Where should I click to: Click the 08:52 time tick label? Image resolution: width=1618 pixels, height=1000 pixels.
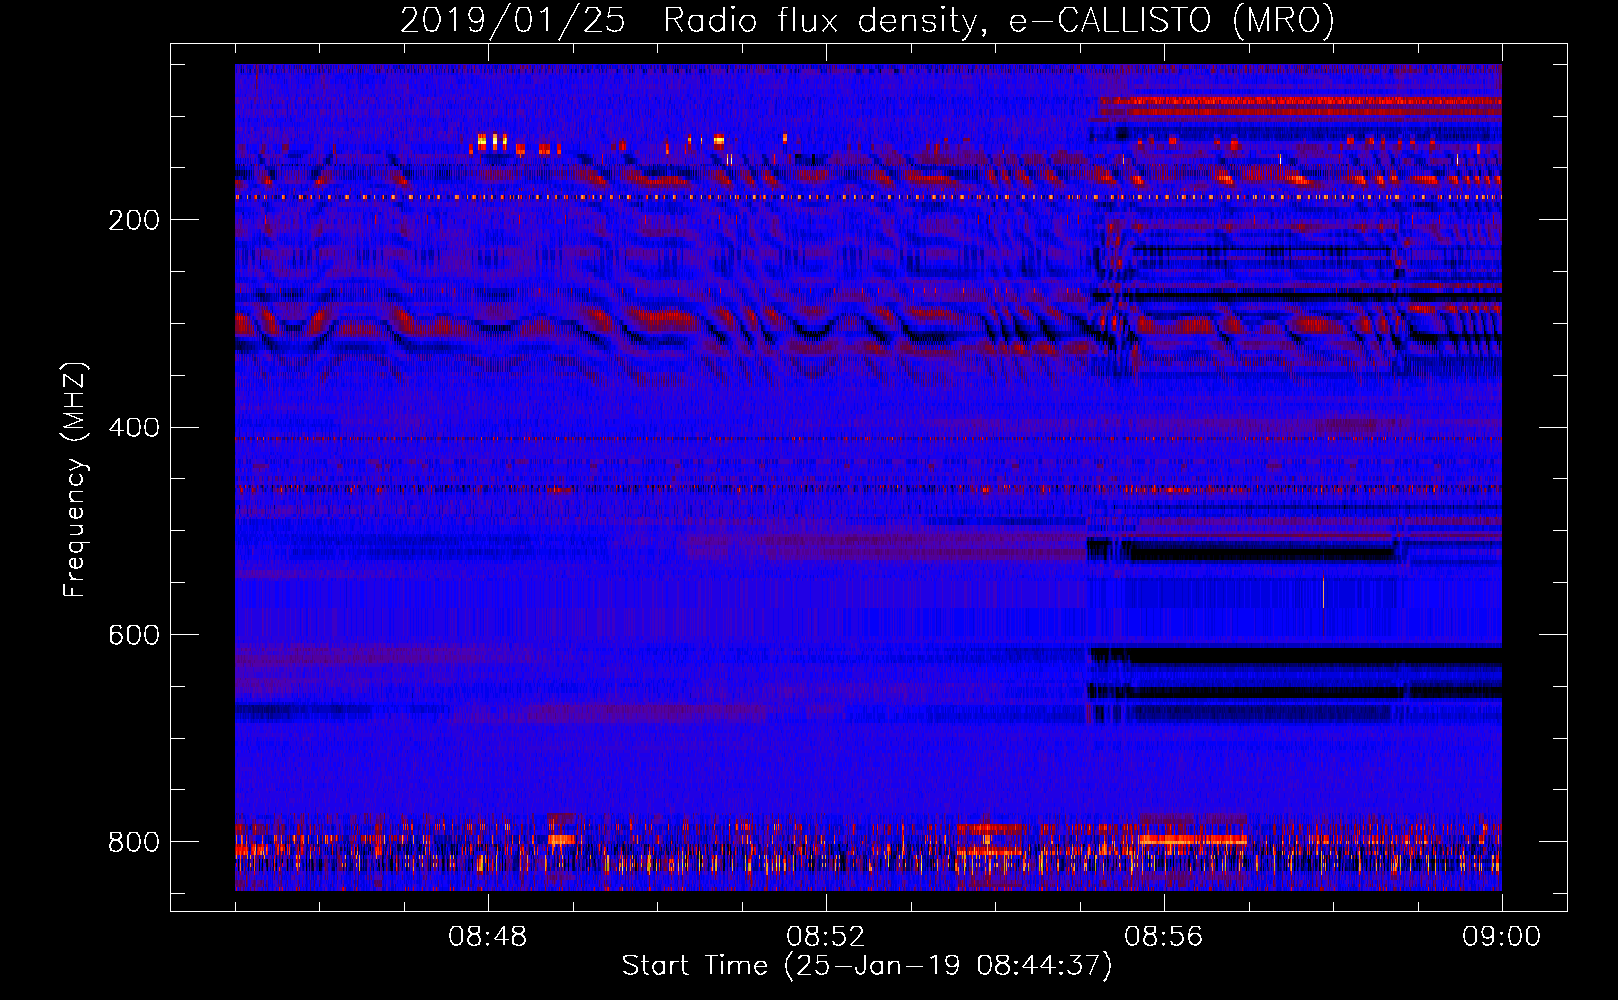click(x=825, y=937)
